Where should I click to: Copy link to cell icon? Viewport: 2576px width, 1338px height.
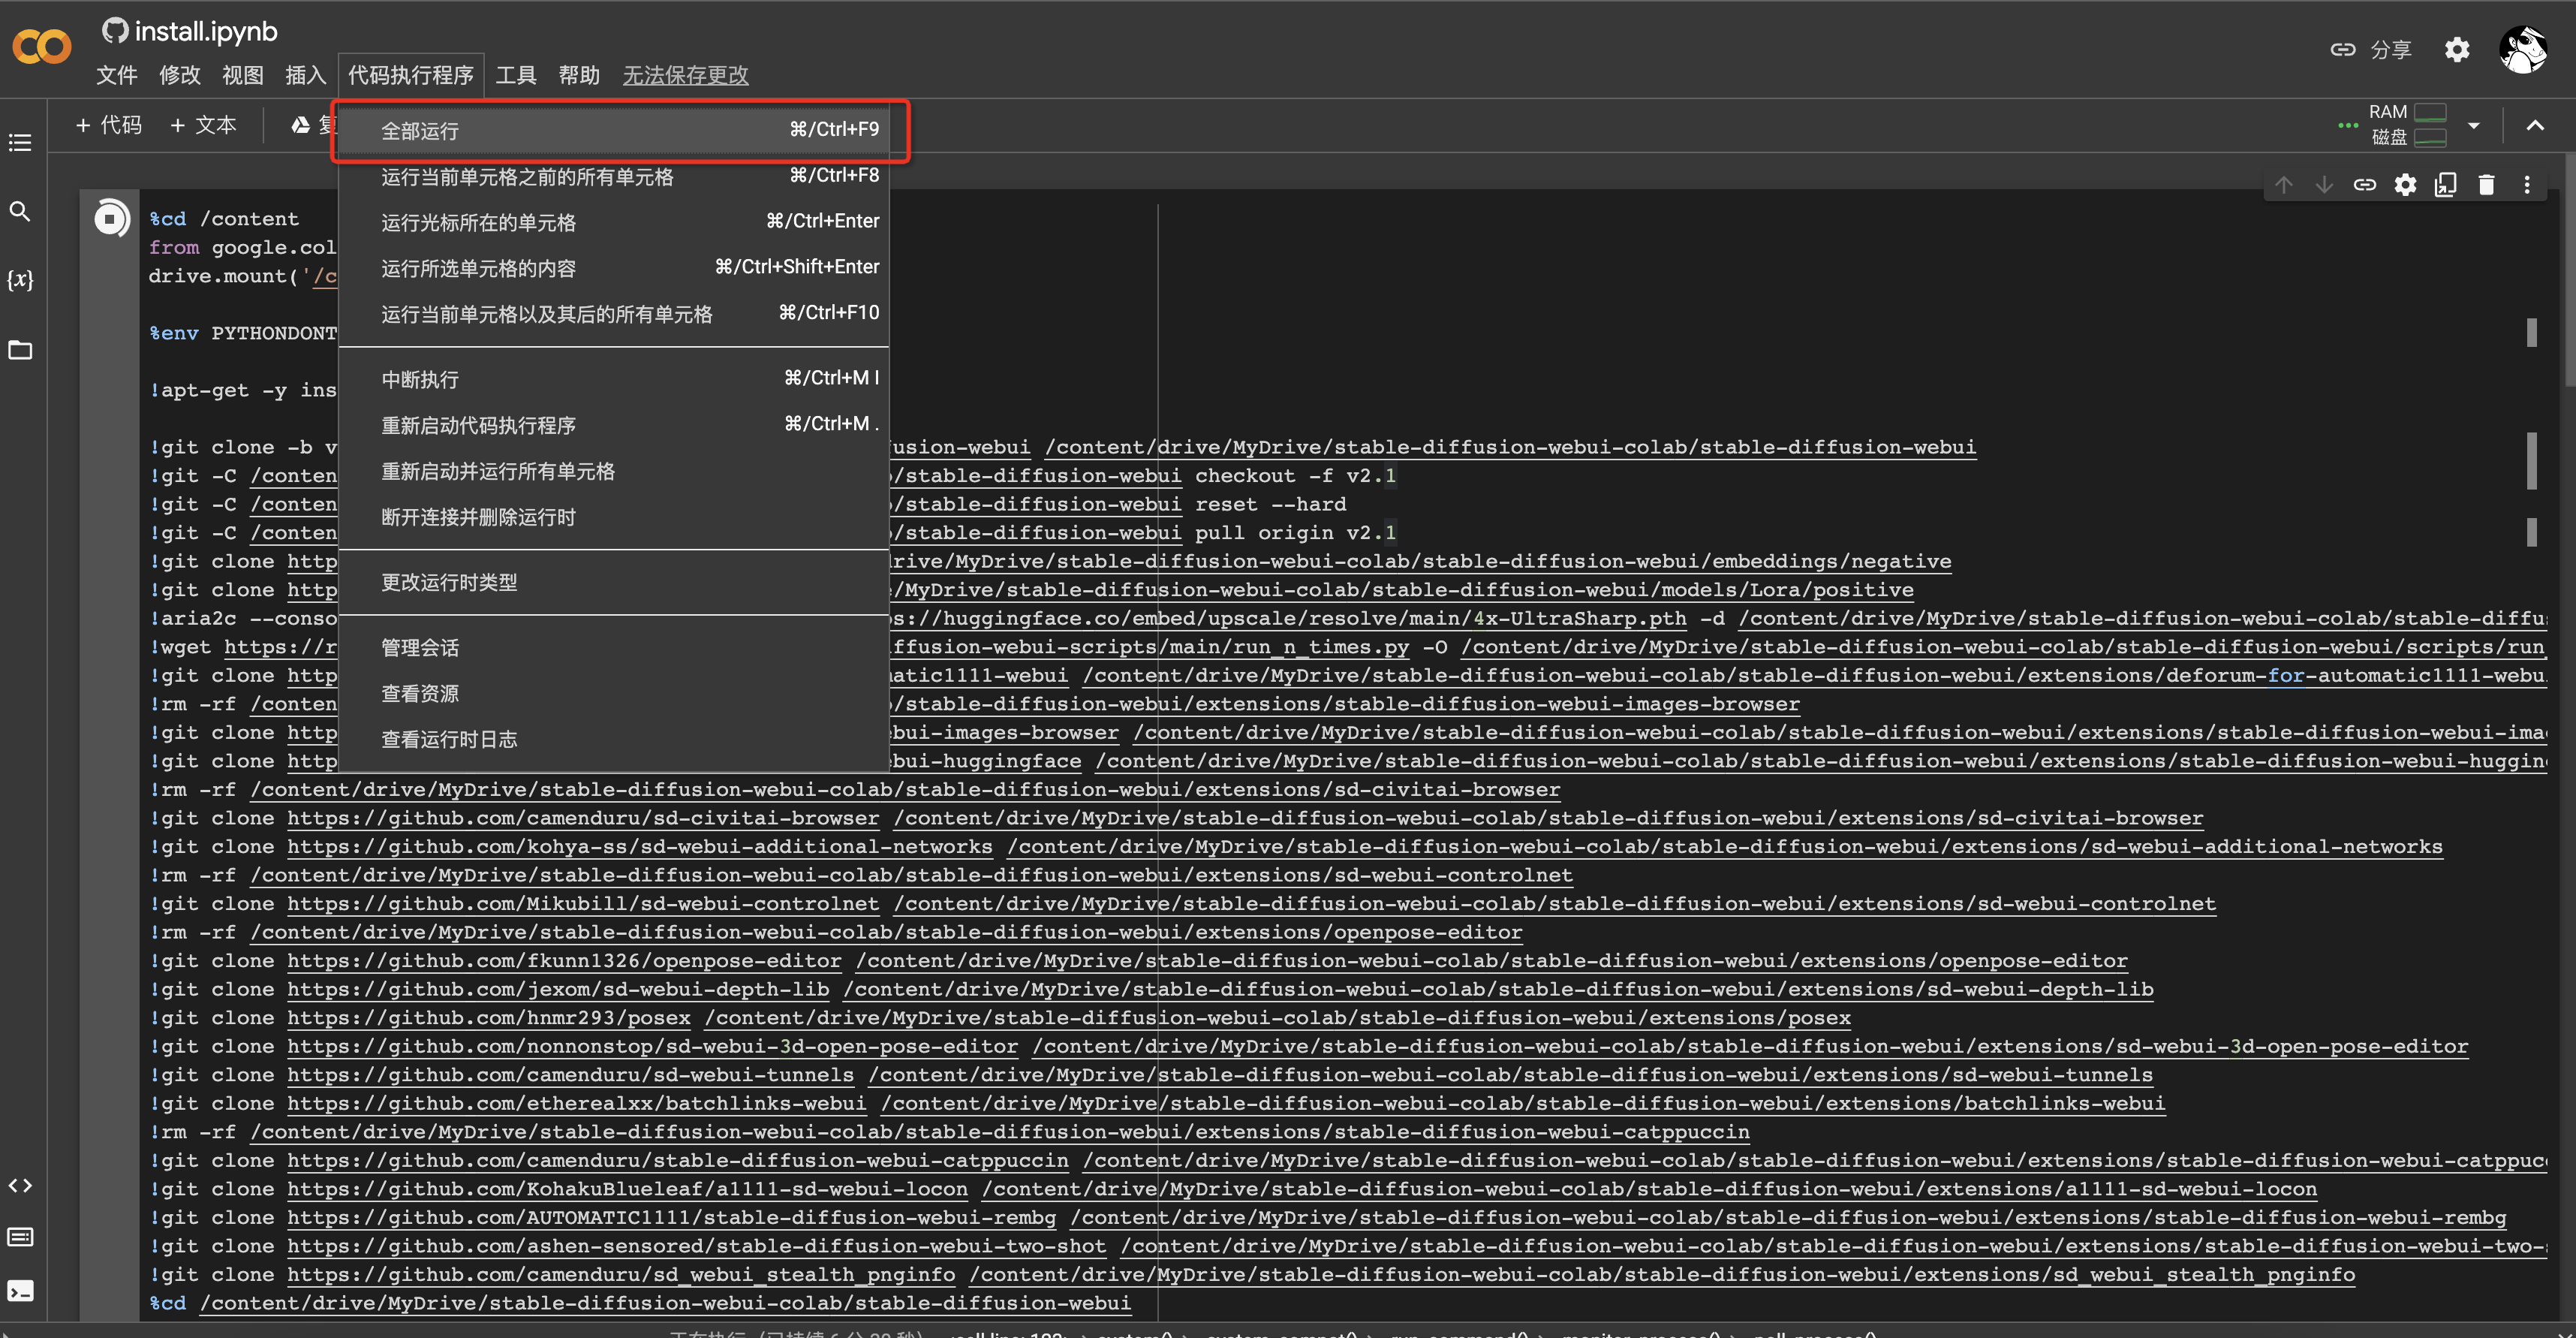[x=2364, y=185]
